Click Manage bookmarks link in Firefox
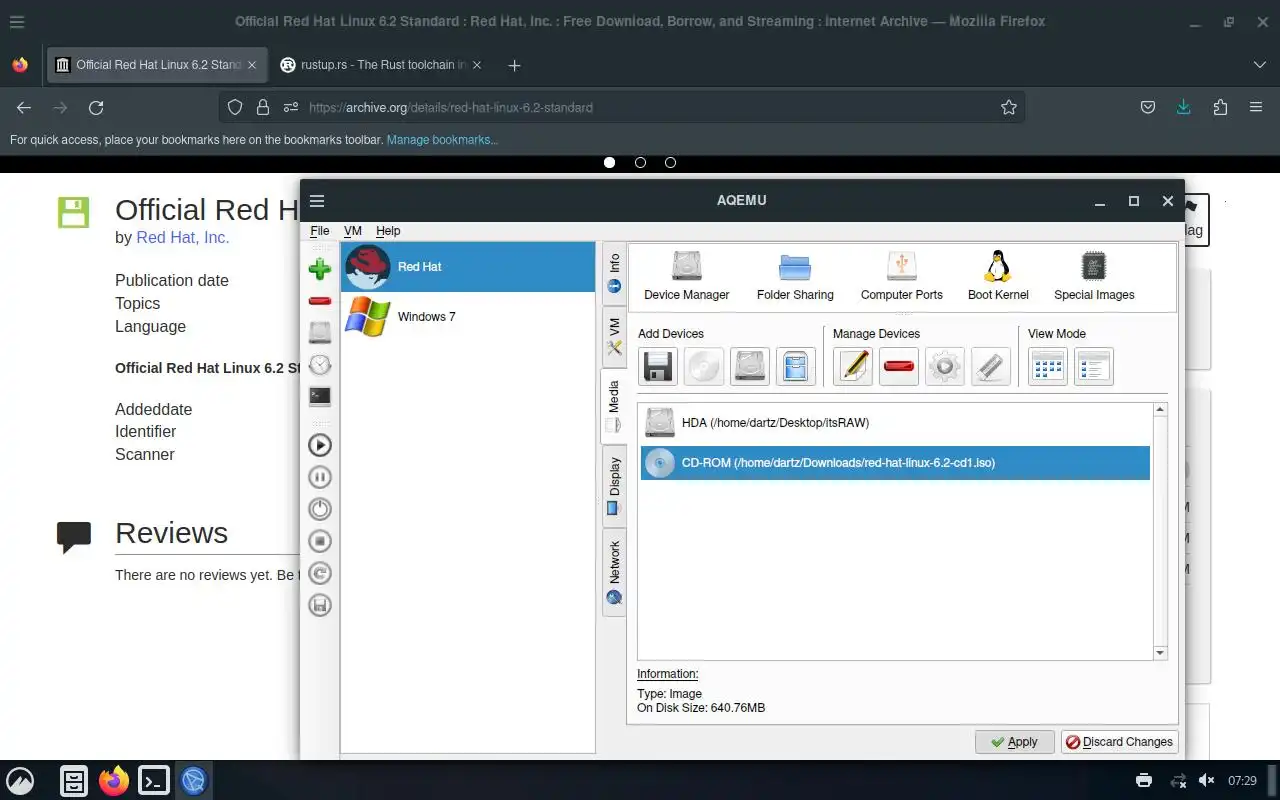 click(442, 140)
